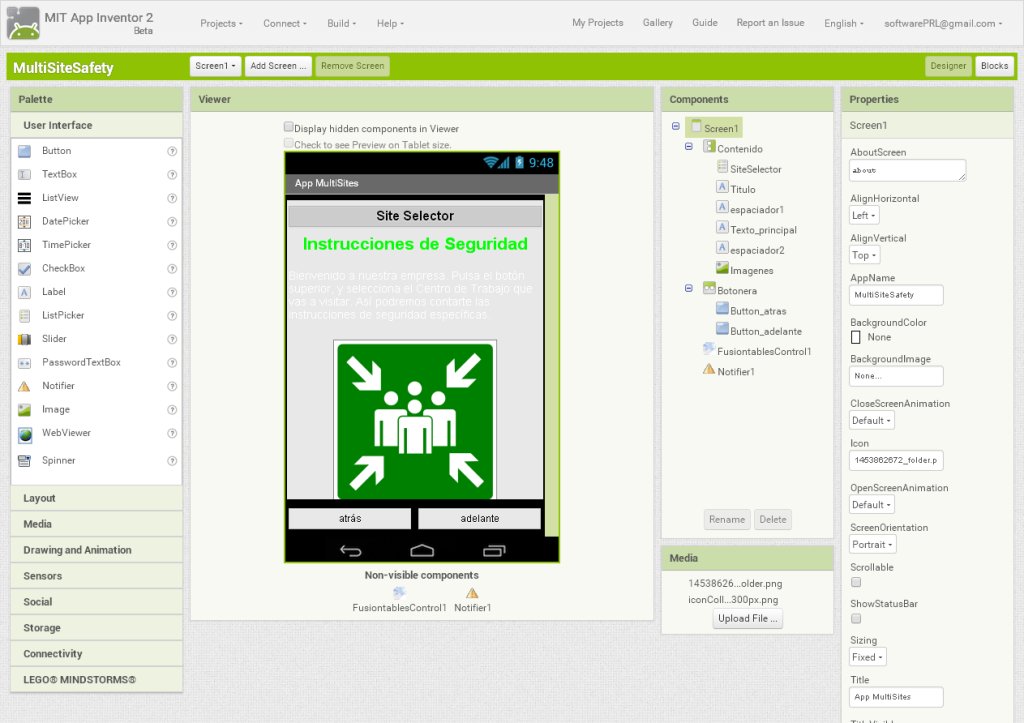Select SiteSelector in the Components tree
This screenshot has height=723, width=1024.
click(x=756, y=169)
